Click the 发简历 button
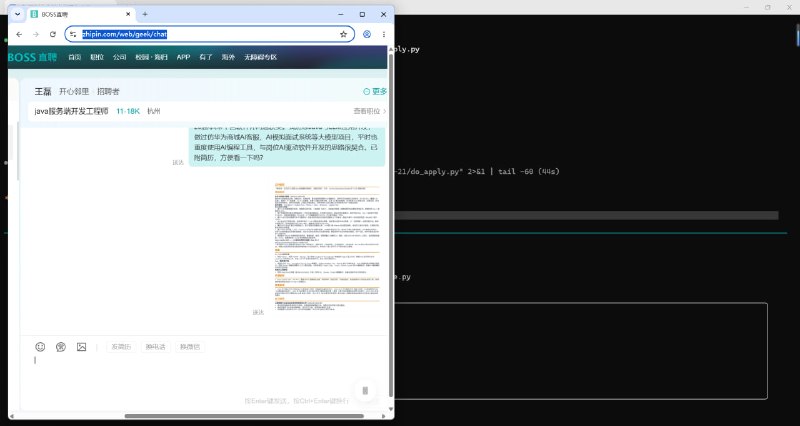The width and height of the screenshot is (800, 426). pos(121,347)
